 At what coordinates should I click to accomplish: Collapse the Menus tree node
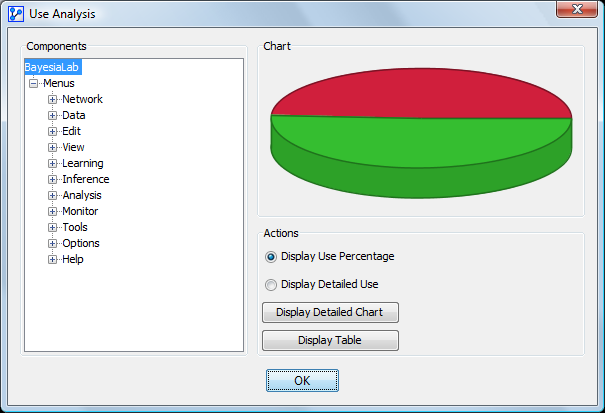(34, 84)
